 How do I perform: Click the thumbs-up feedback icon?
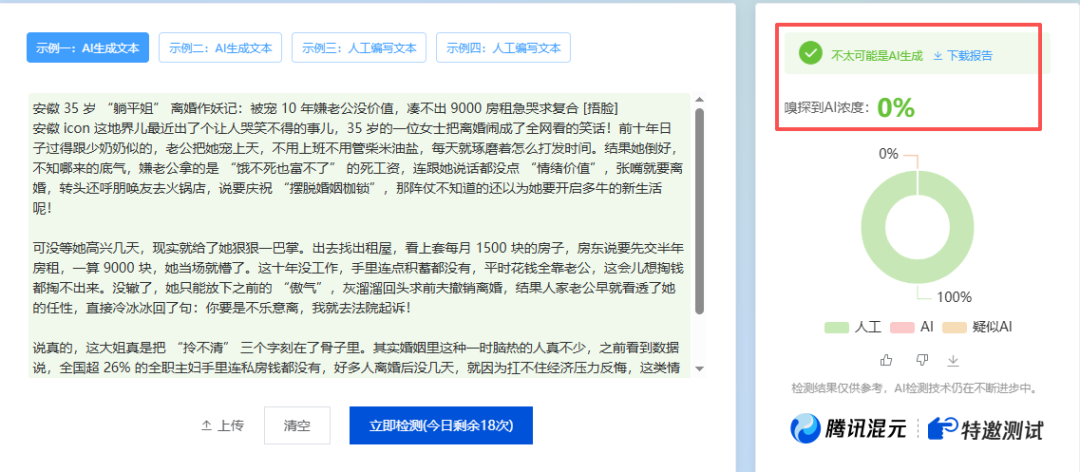(x=887, y=360)
